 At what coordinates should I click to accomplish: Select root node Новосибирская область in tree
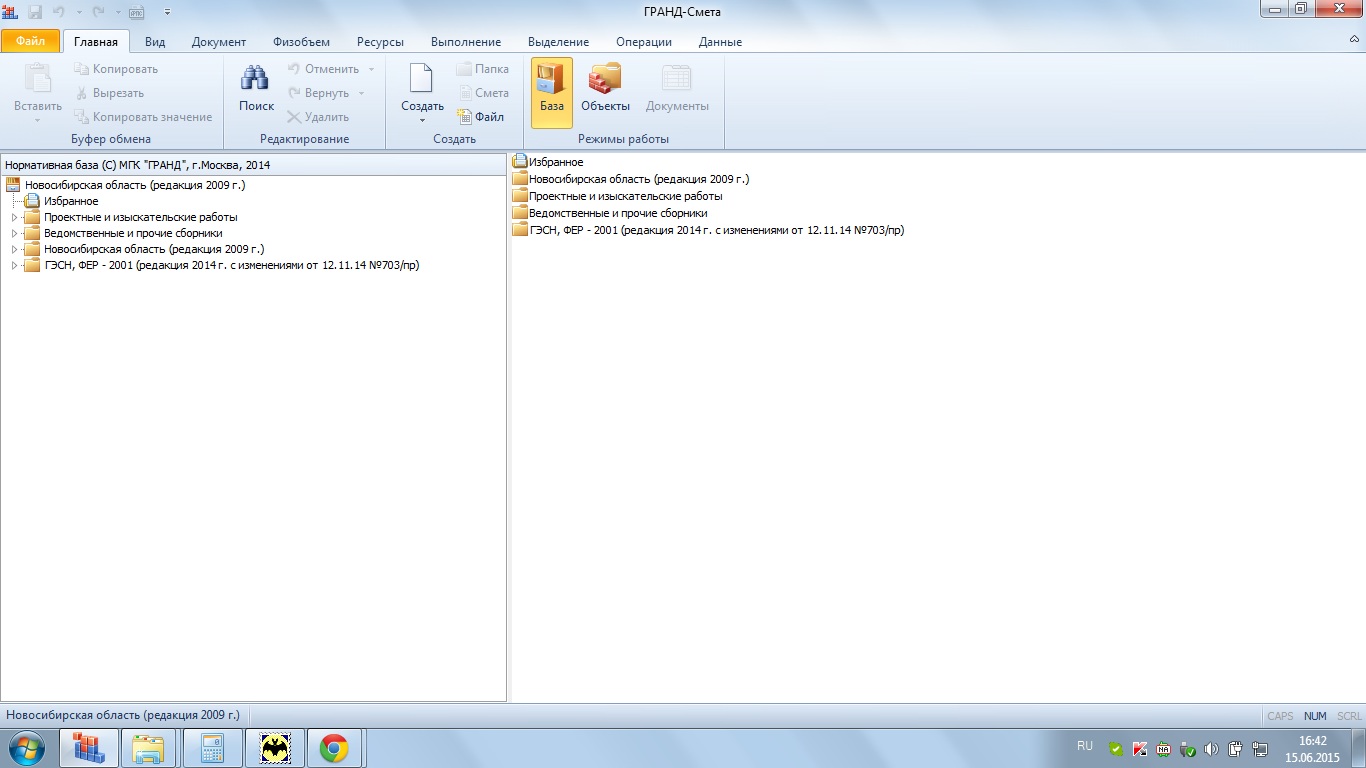[x=135, y=185]
